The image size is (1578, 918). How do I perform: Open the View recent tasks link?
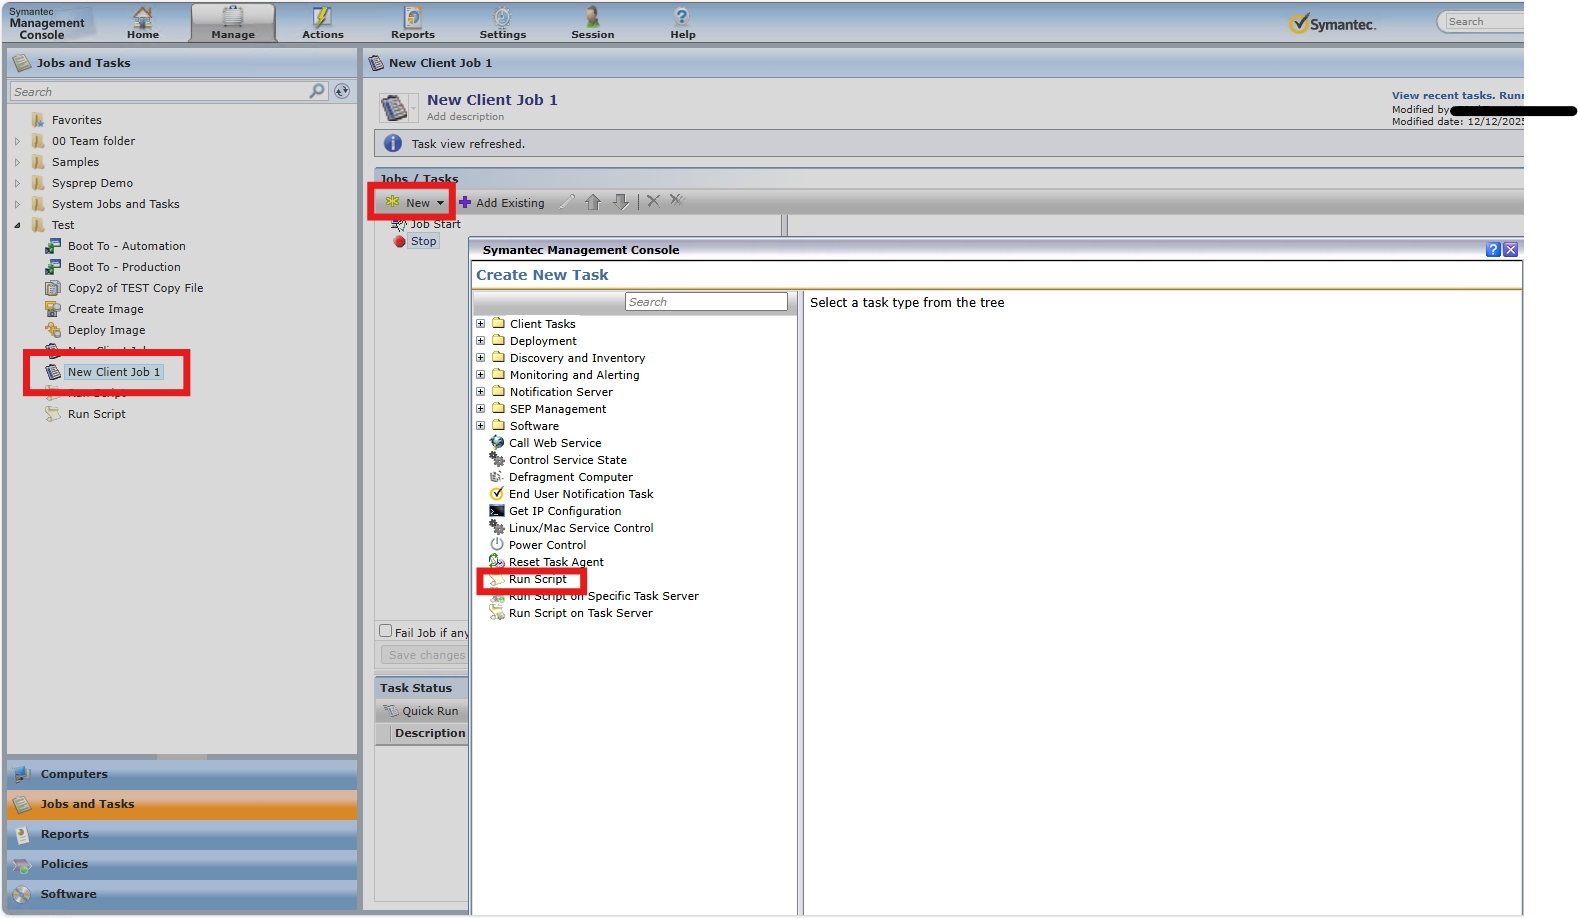1442,96
